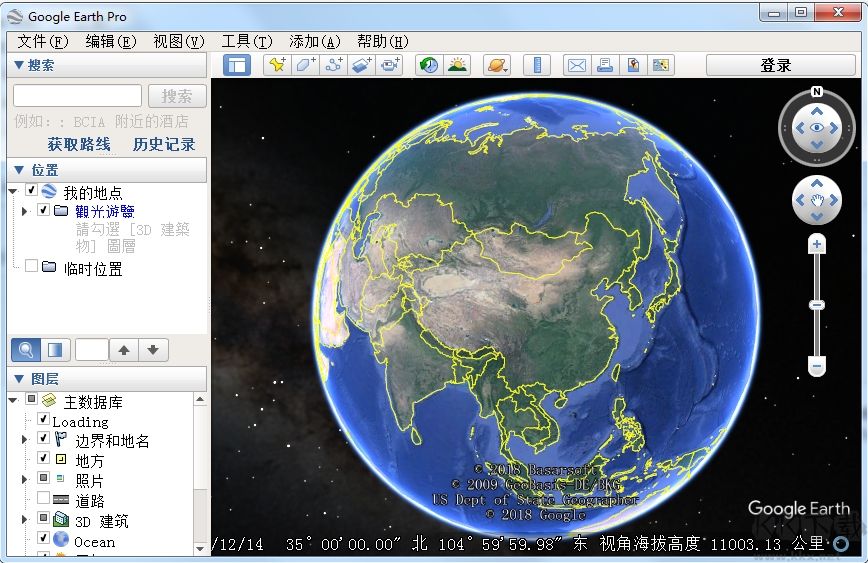This screenshot has width=868, height=563.
Task: Expand the 边界和地名 layer tree
Action: coord(24,439)
